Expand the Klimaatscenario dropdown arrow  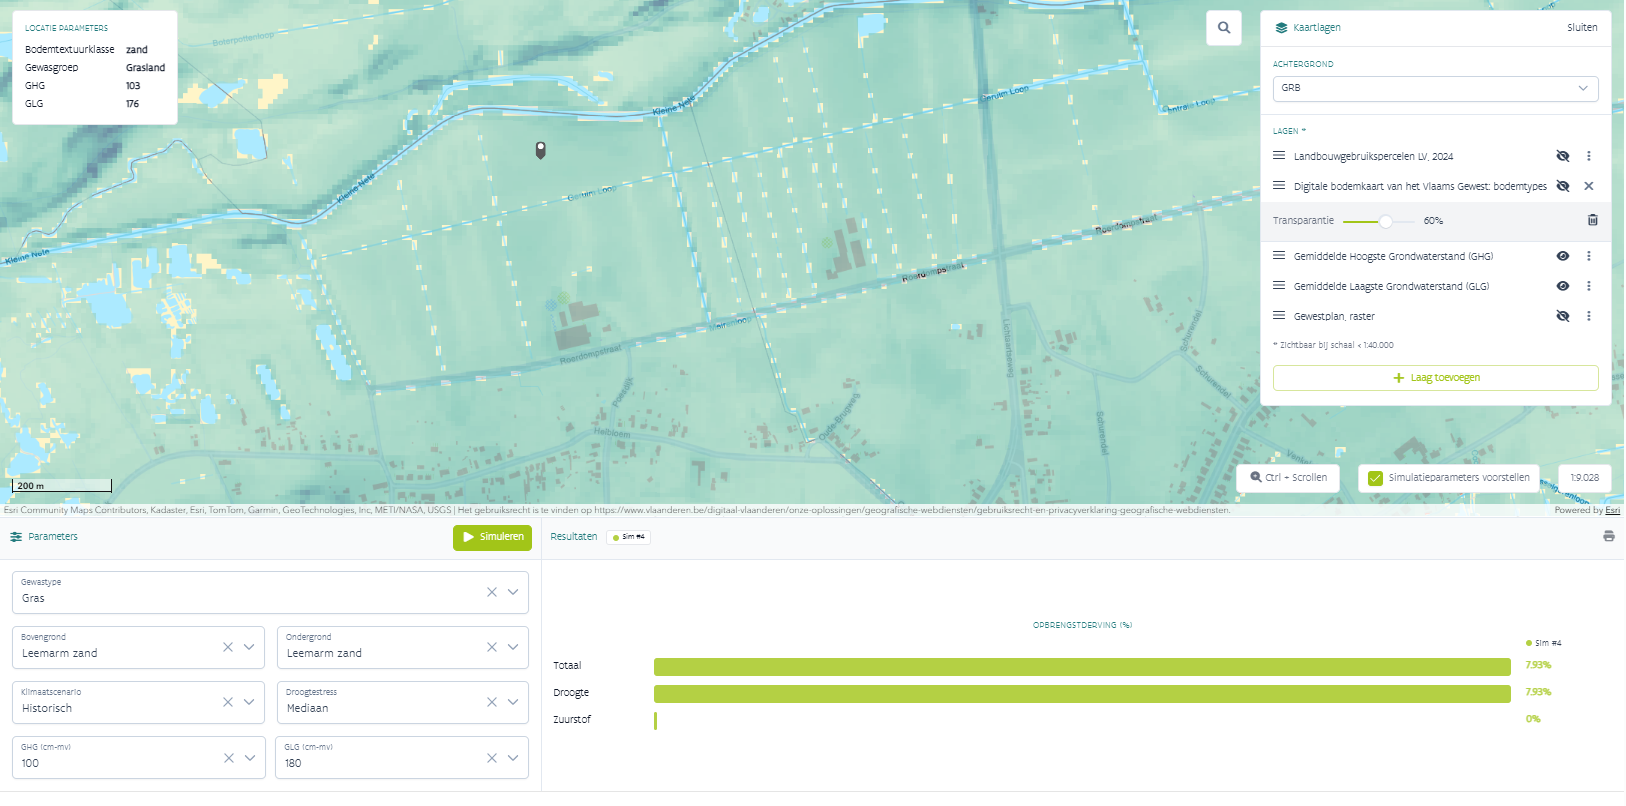pyautogui.click(x=249, y=702)
